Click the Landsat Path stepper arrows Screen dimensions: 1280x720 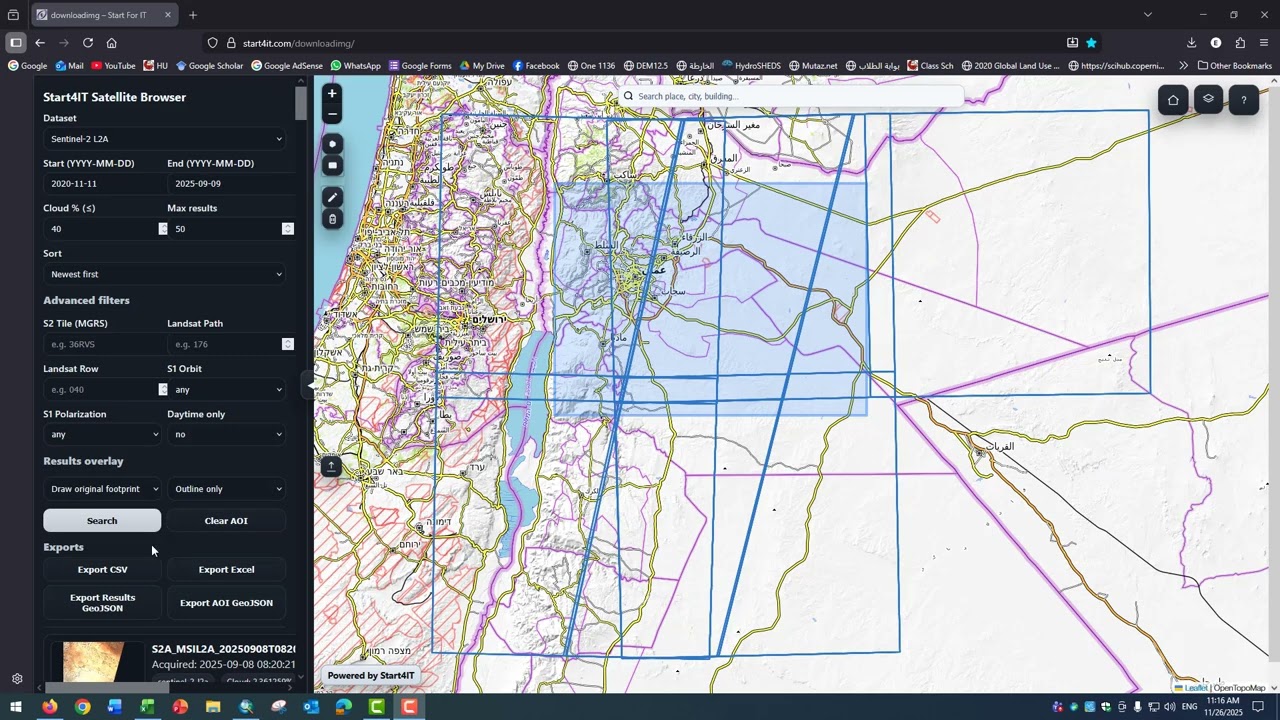coord(288,344)
